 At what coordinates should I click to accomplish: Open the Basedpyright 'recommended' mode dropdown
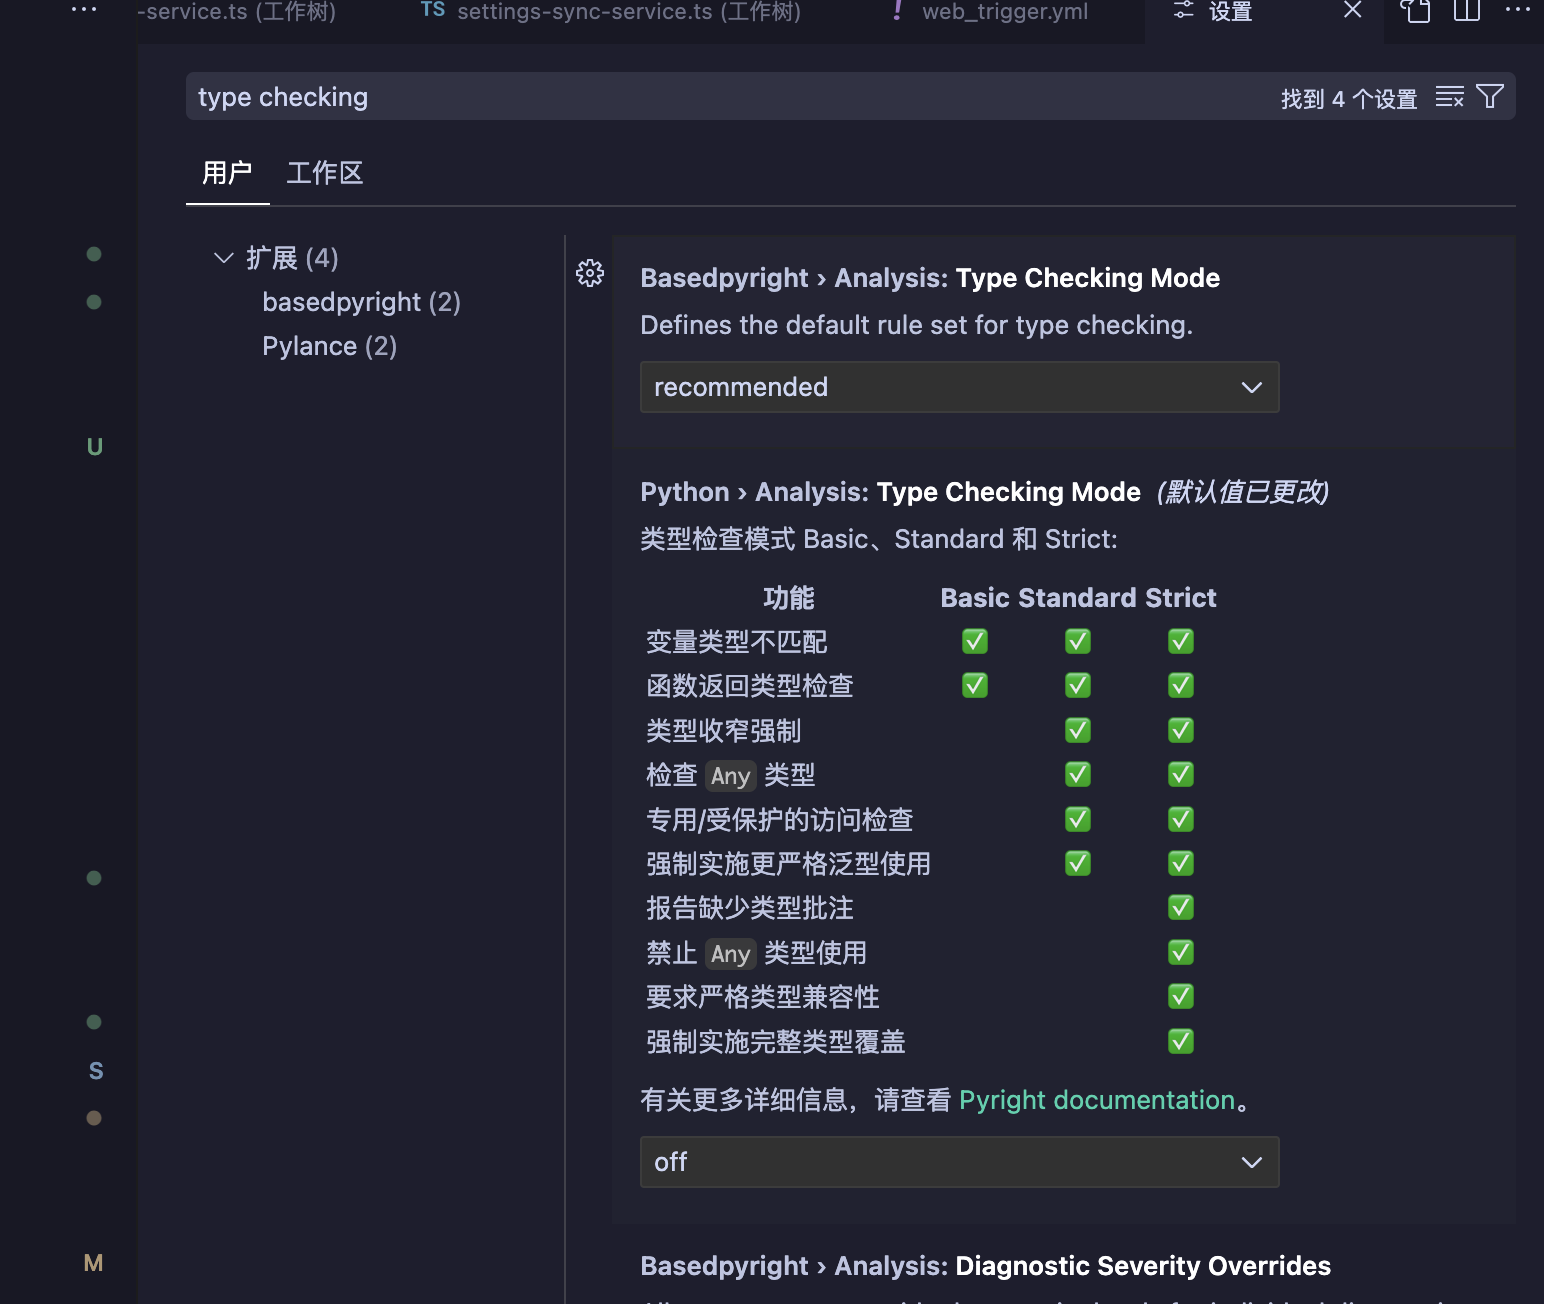click(959, 387)
